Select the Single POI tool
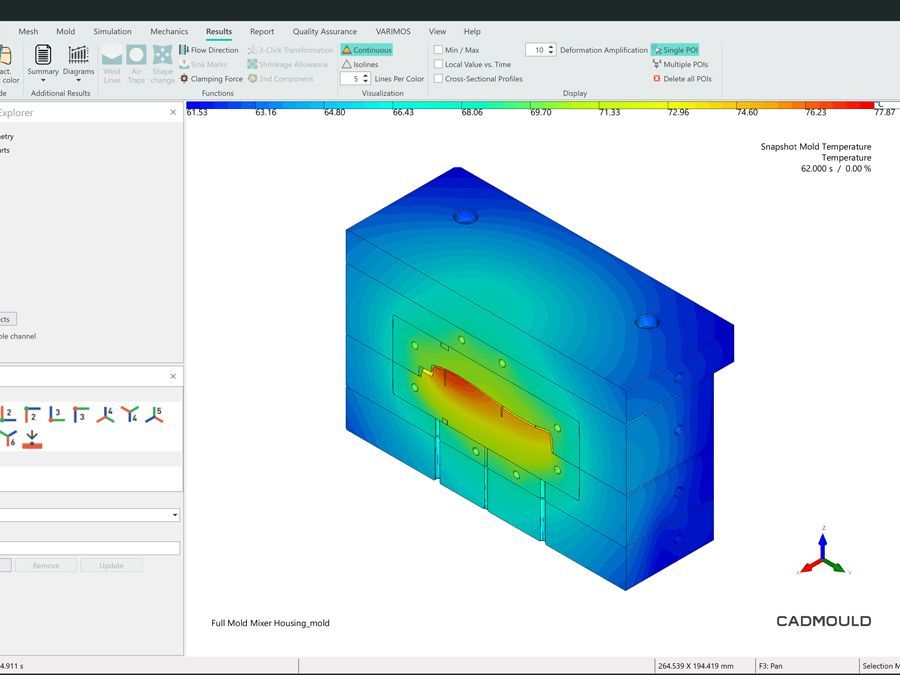Screen dimensions: 900x675 [x=675, y=50]
